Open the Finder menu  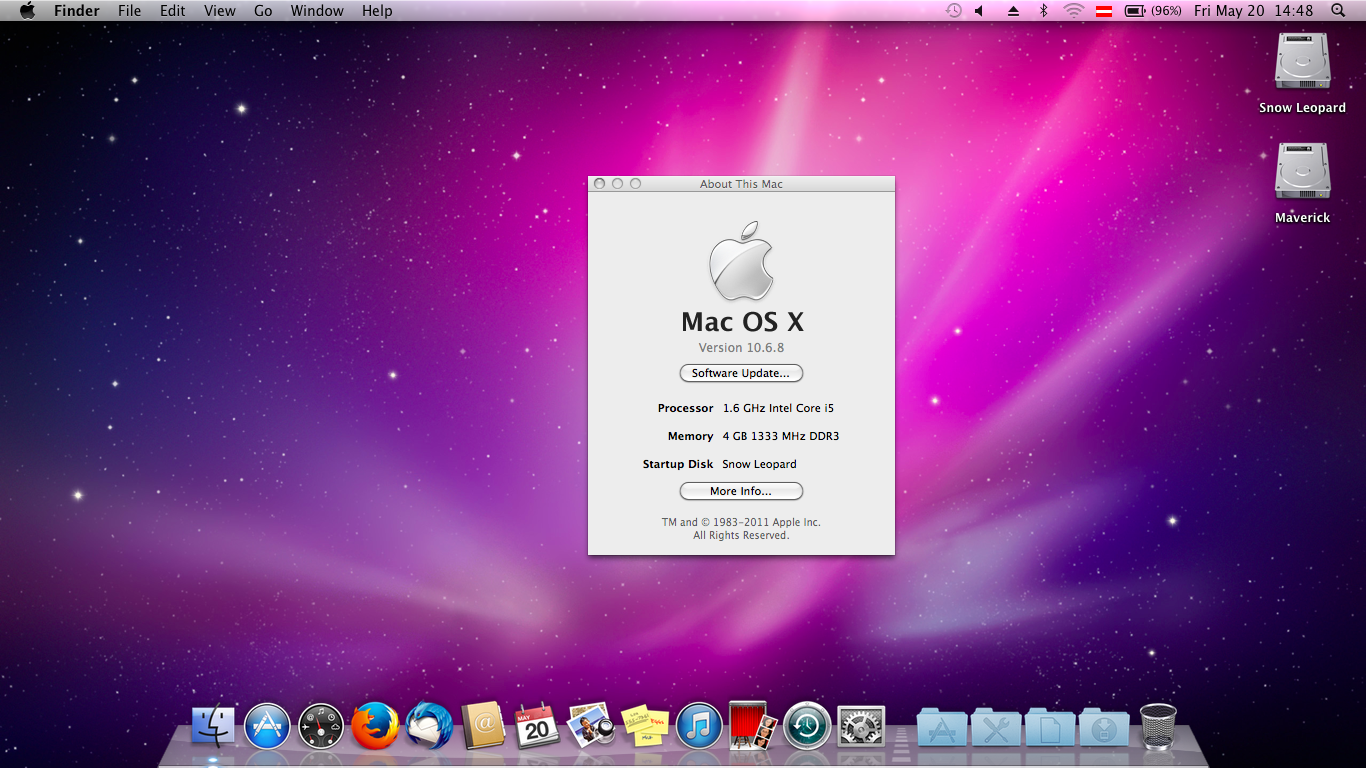[x=77, y=10]
